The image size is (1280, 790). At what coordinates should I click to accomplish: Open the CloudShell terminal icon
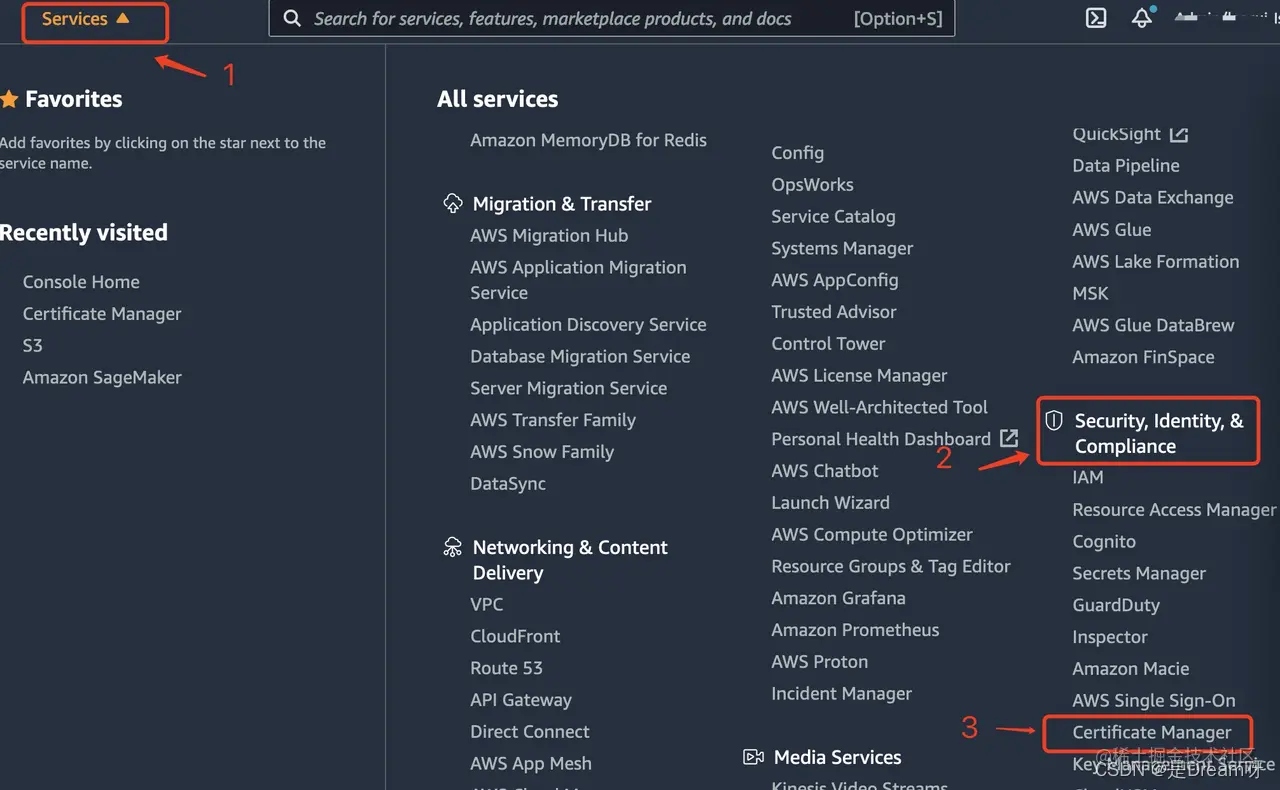(1096, 18)
